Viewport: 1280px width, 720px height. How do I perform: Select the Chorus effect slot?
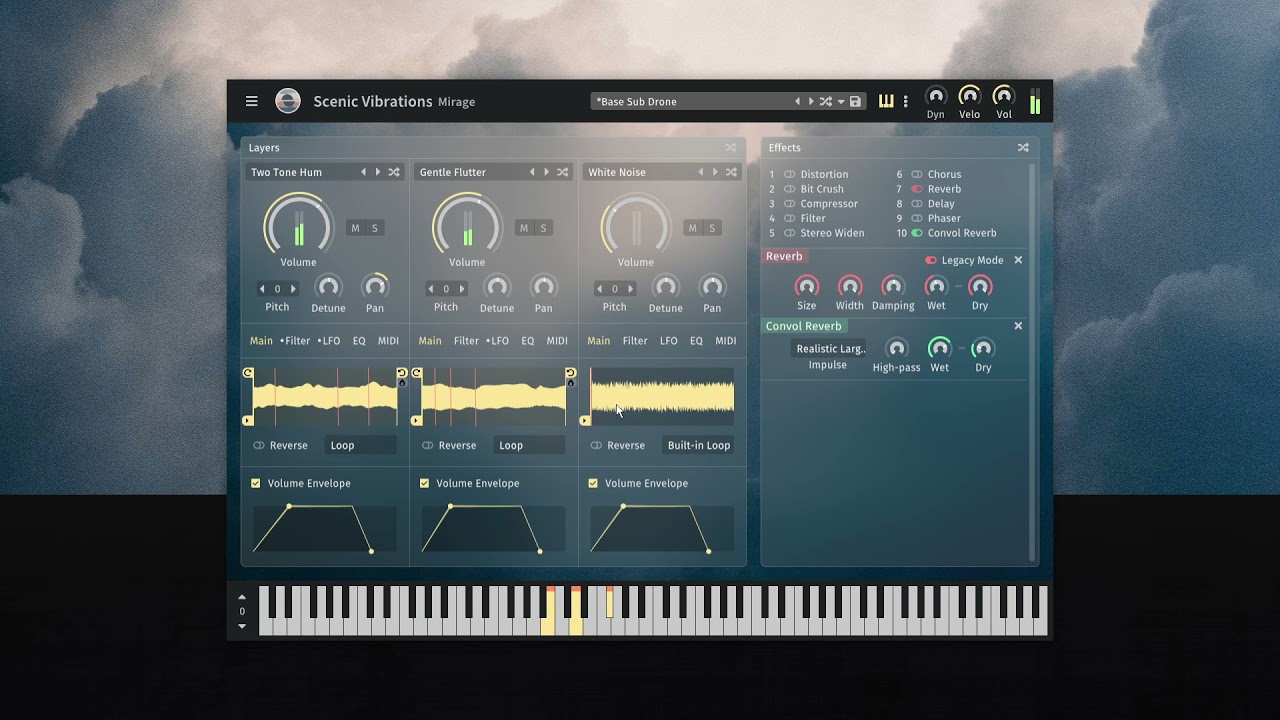point(943,174)
